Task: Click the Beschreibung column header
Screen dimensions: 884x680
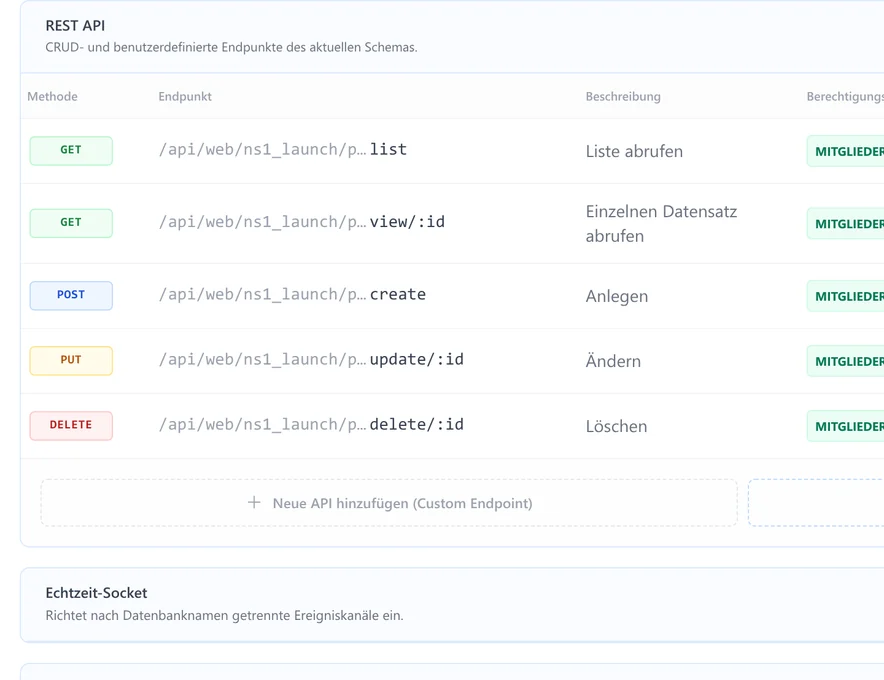Action: point(623,96)
